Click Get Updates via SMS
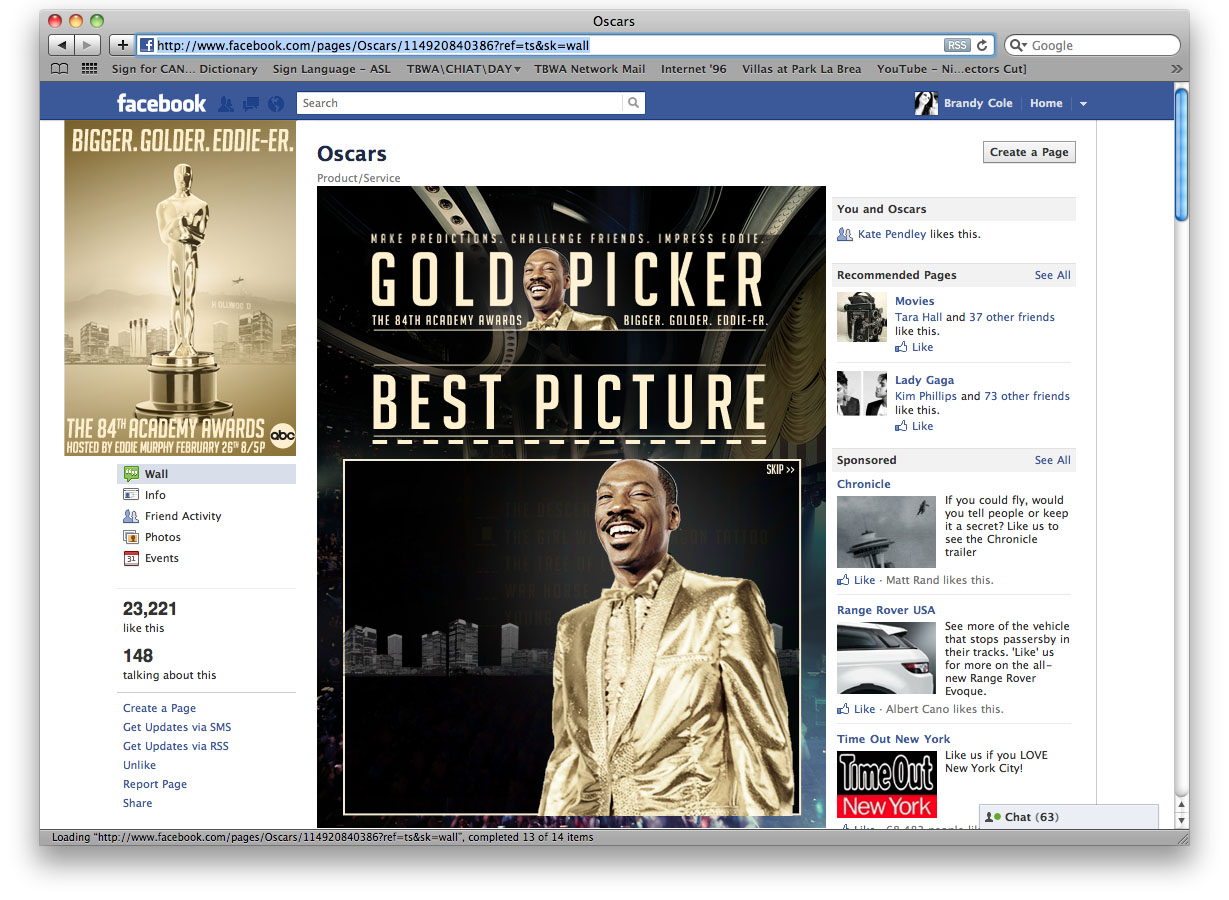 pos(177,727)
